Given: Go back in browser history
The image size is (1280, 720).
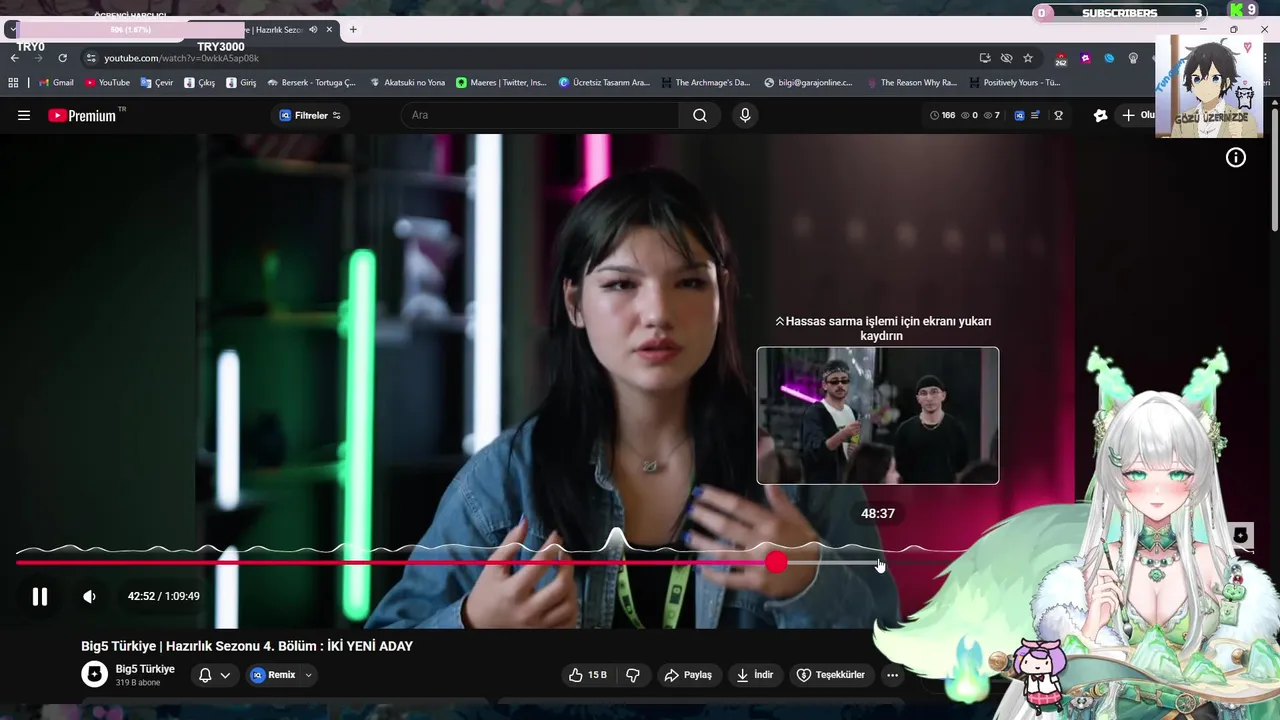Looking at the screenshot, I should tap(15, 58).
